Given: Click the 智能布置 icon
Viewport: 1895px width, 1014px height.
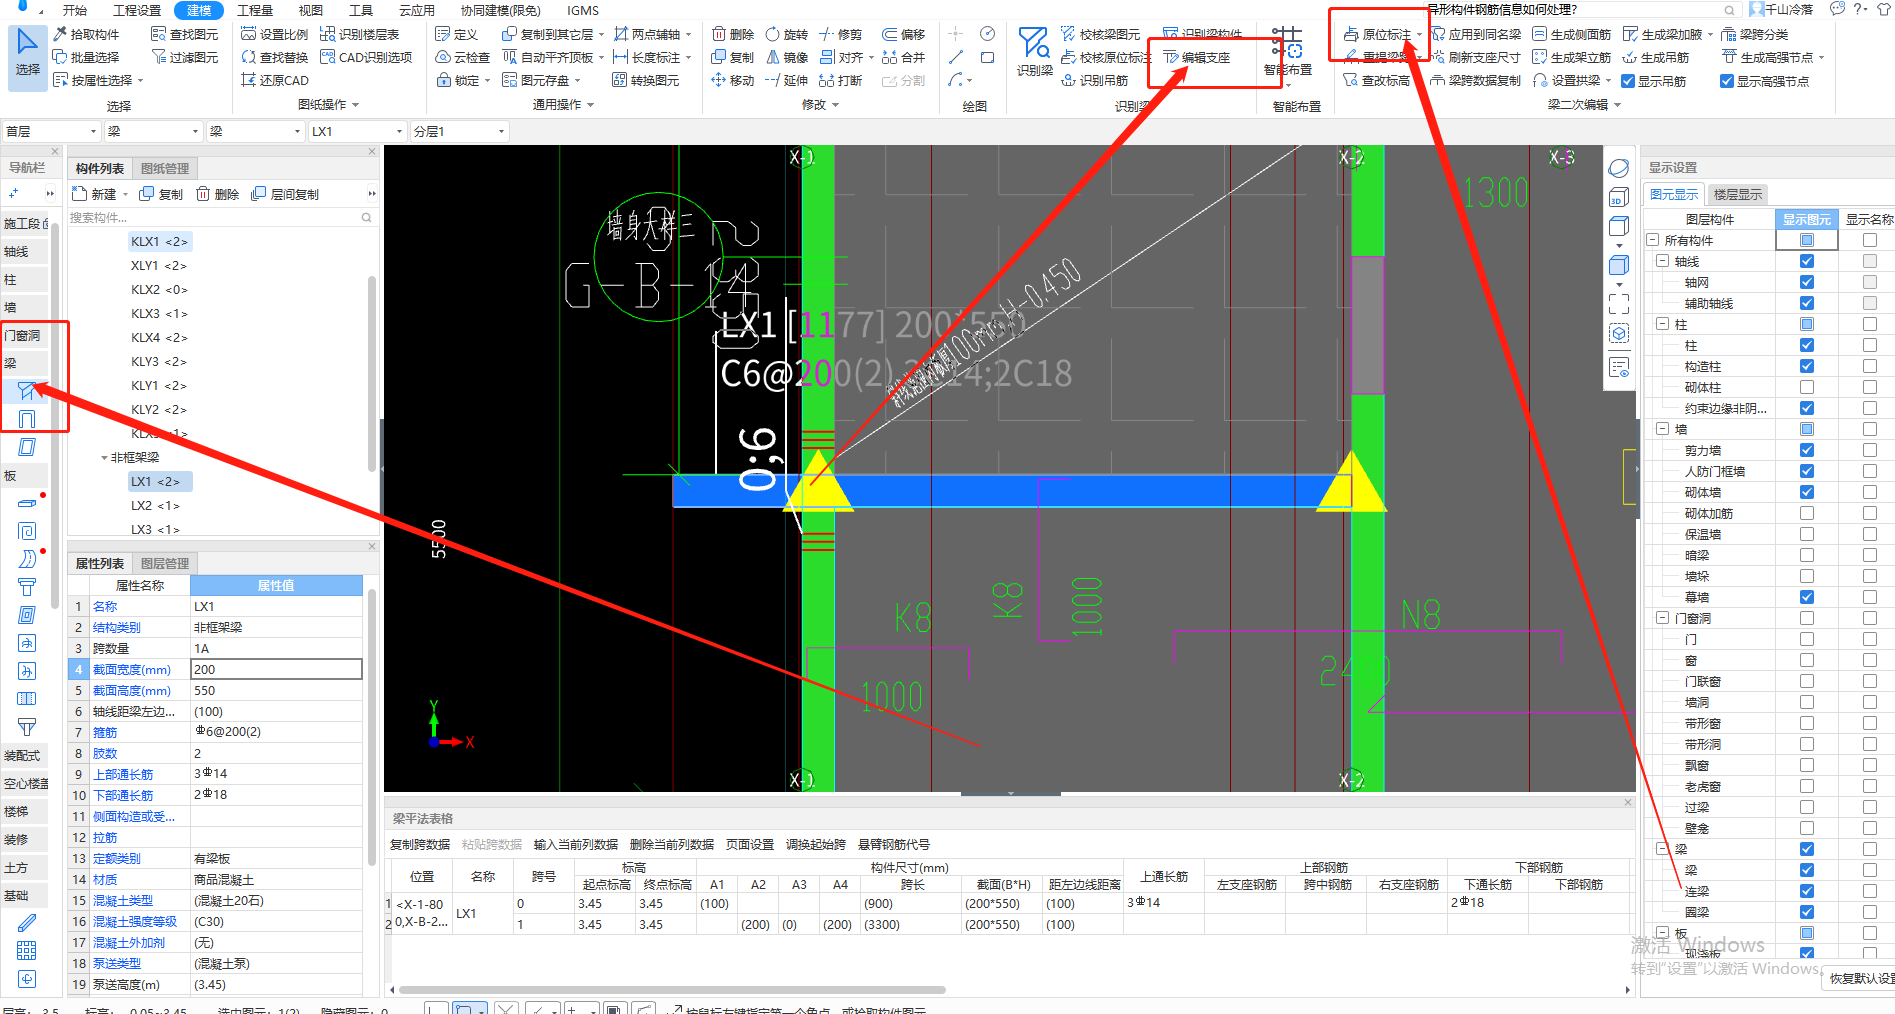Looking at the screenshot, I should (x=1287, y=44).
